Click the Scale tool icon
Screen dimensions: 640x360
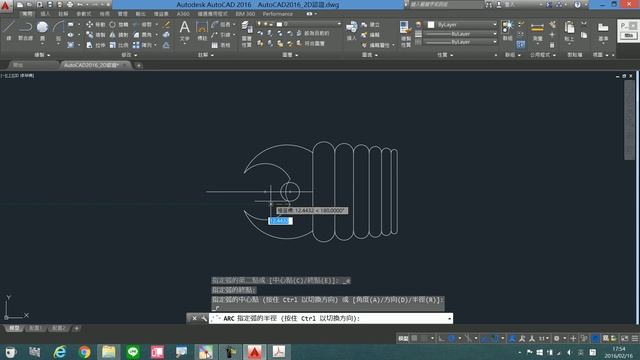[113, 45]
